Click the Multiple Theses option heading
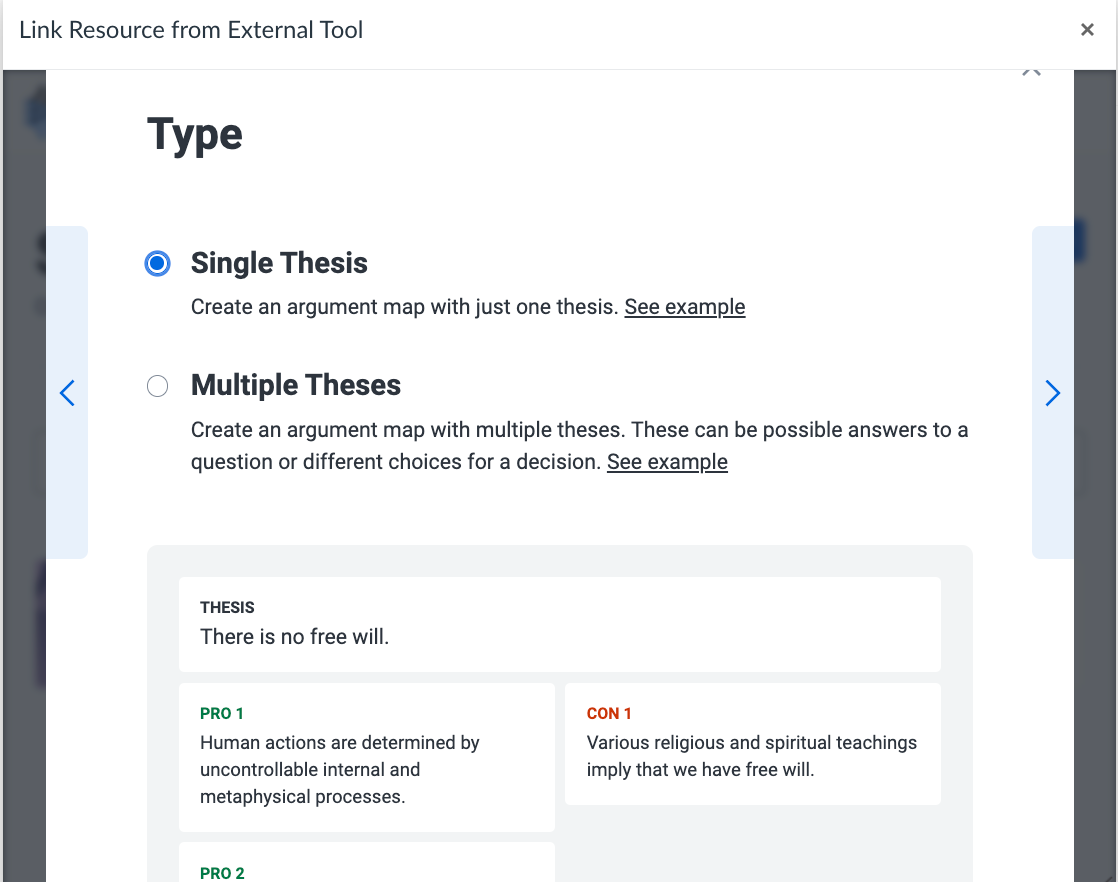The width and height of the screenshot is (1118, 882). coord(296,385)
